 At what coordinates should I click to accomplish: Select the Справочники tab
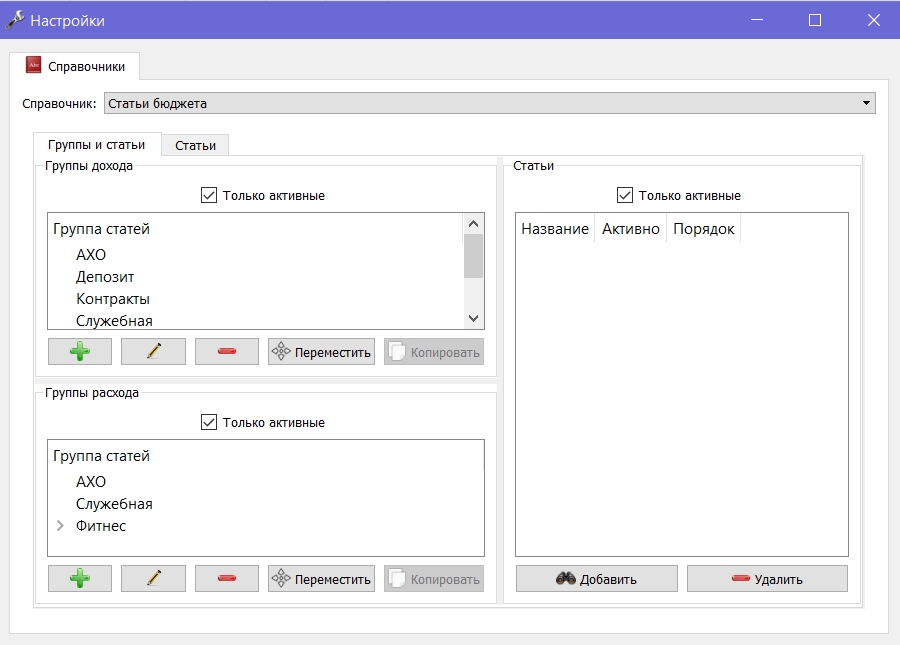coord(75,66)
